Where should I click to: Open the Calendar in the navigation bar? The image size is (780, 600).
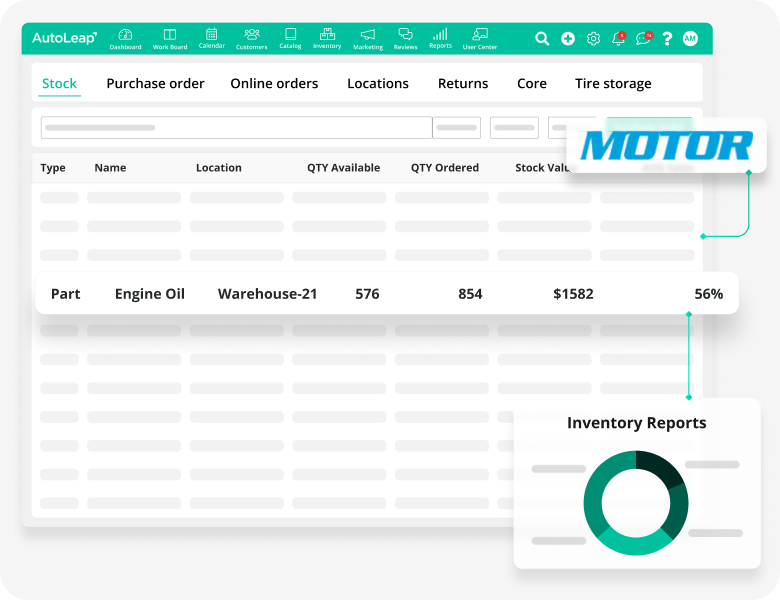(211, 38)
